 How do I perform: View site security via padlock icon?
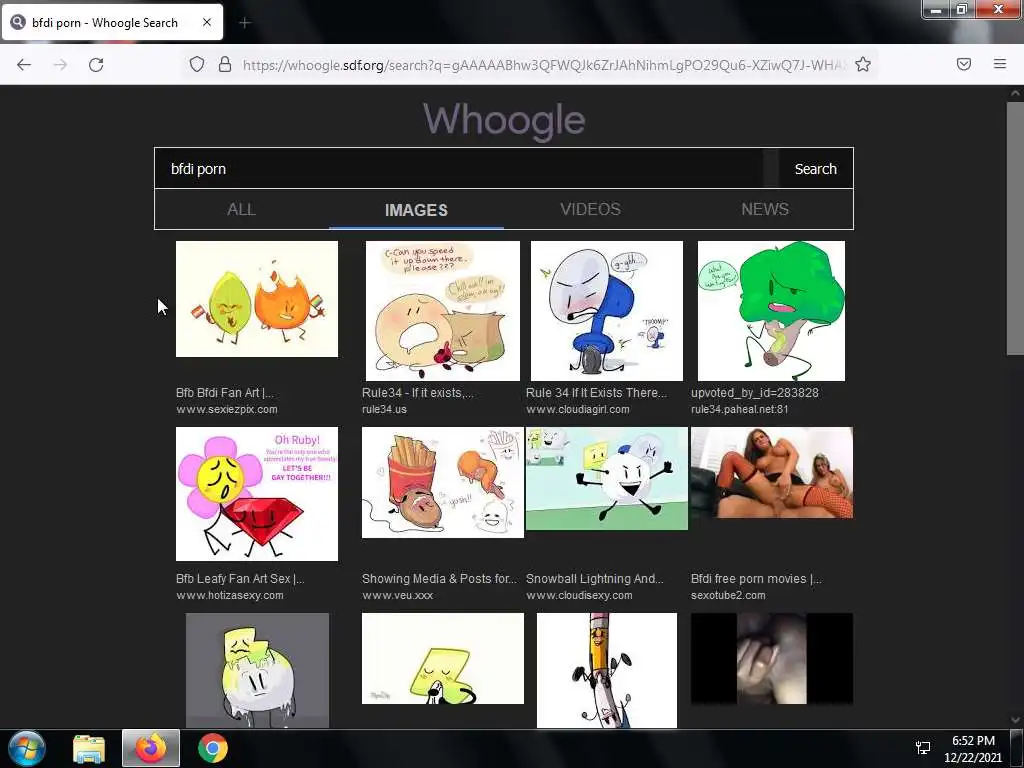[225, 64]
